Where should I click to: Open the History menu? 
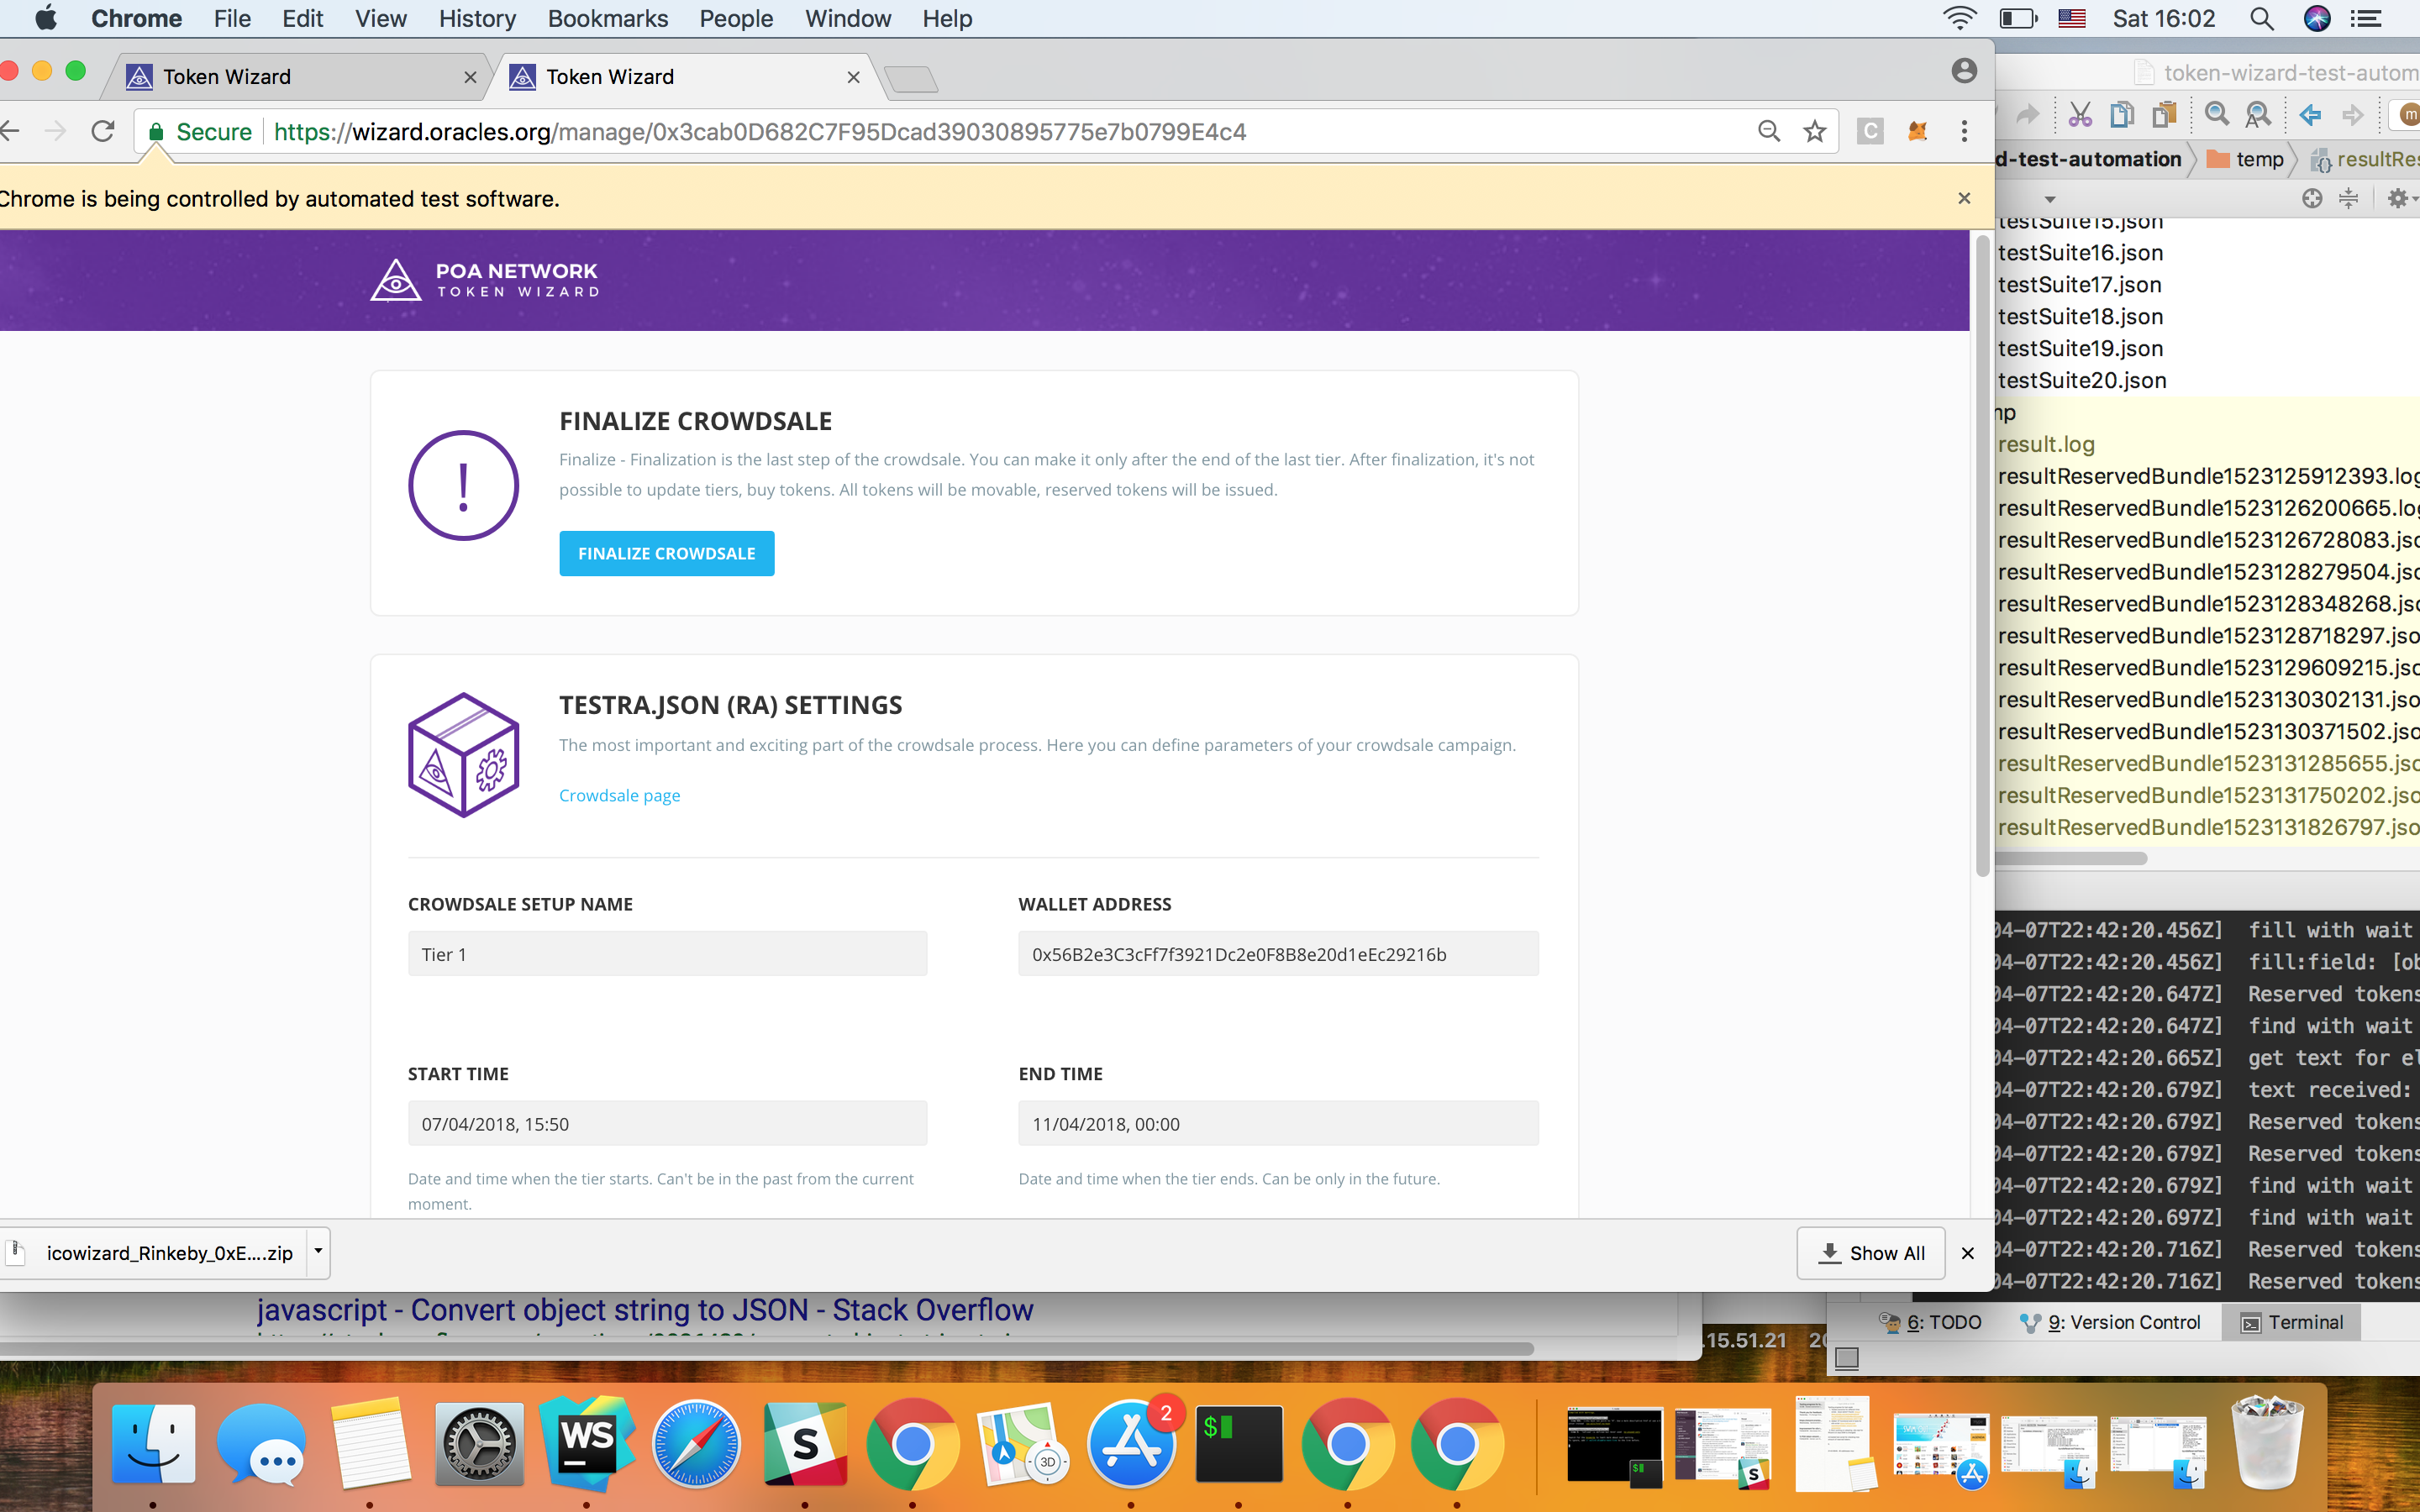[477, 19]
